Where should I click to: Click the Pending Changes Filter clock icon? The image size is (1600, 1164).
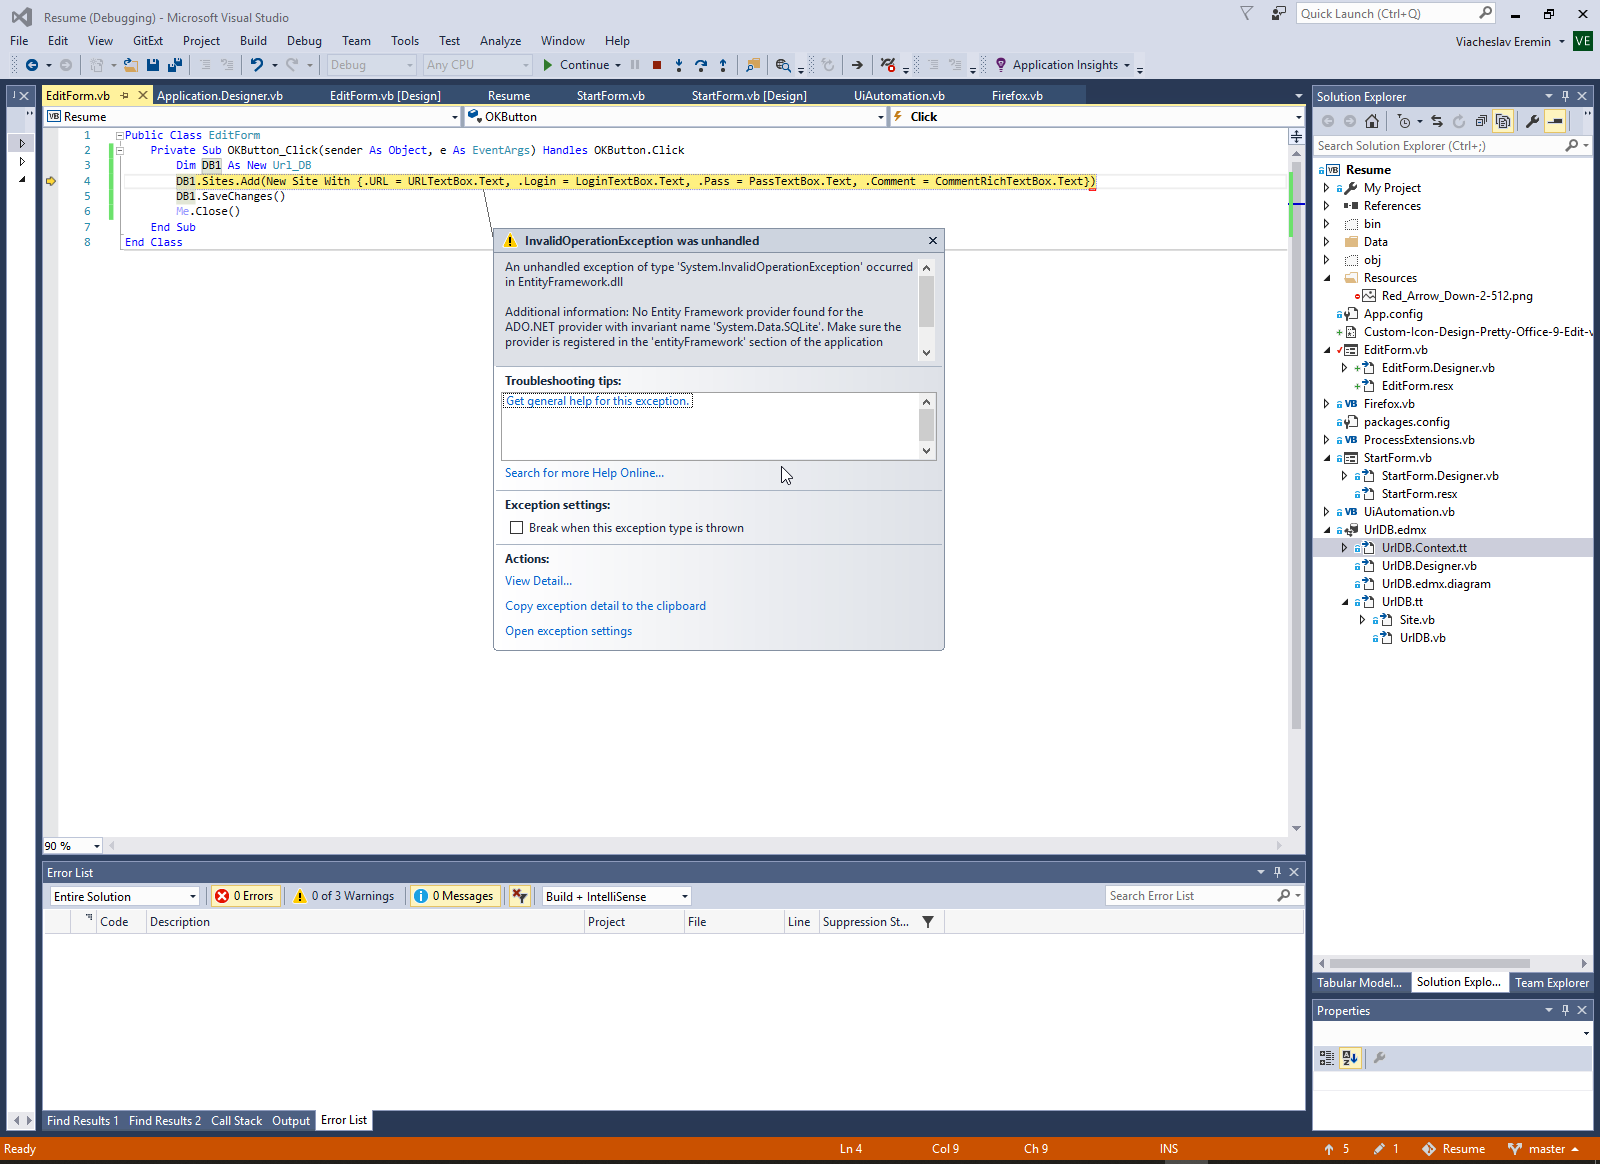1405,121
